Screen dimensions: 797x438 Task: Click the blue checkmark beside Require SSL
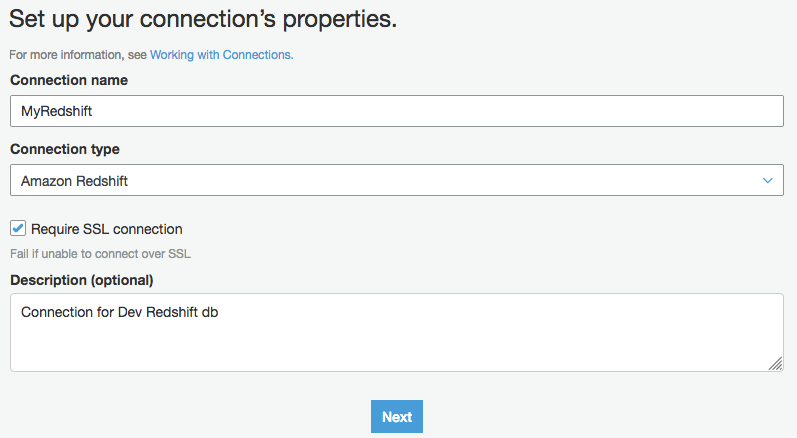pos(18,228)
